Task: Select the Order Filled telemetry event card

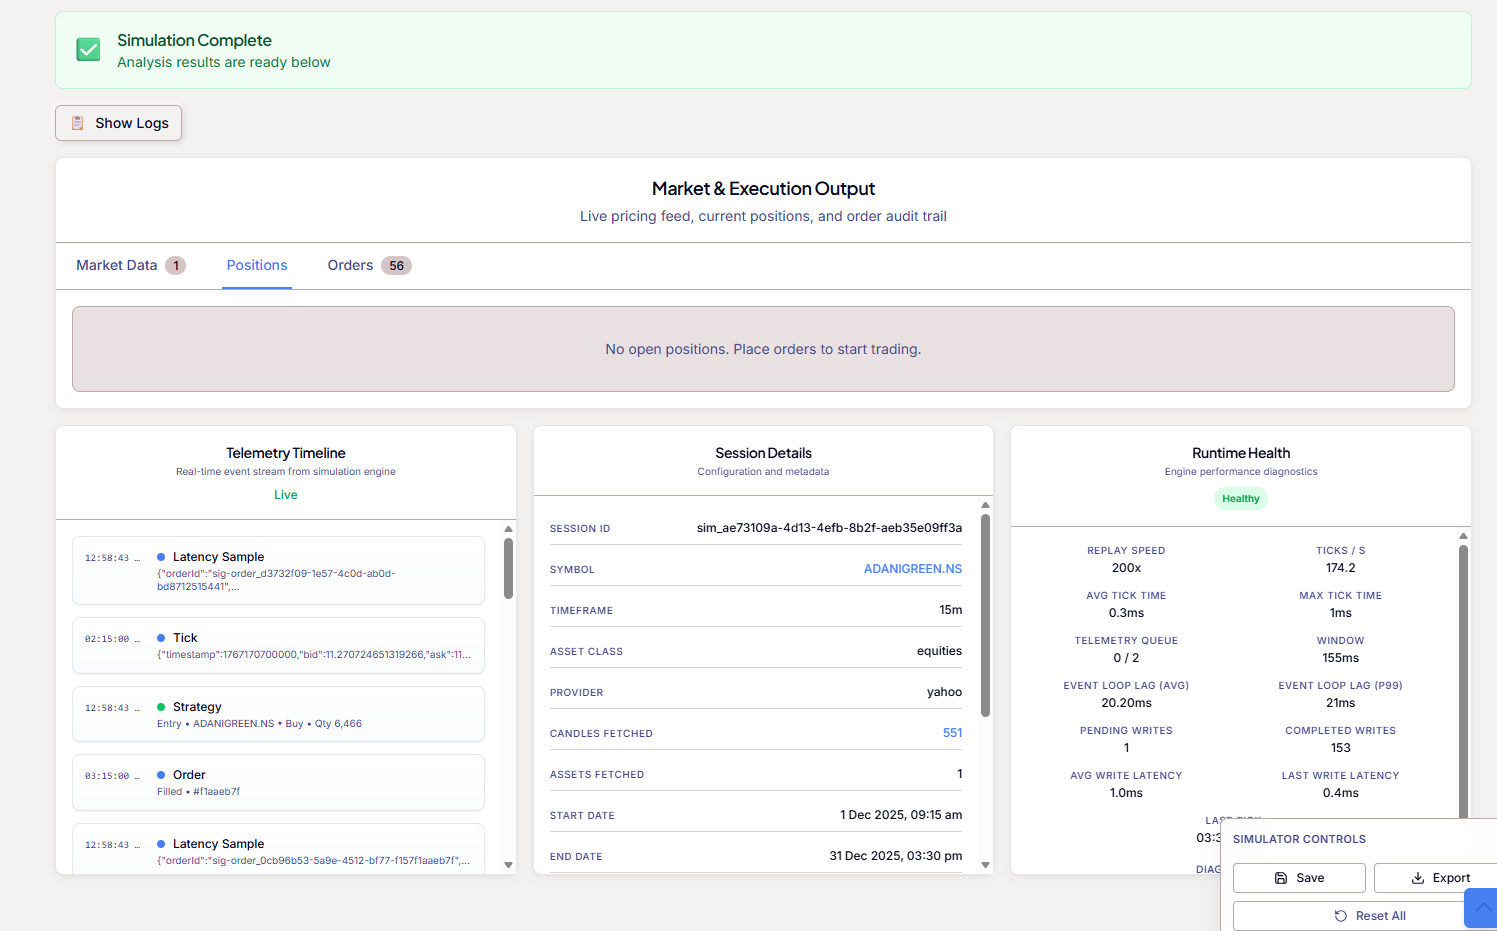Action: [278, 782]
